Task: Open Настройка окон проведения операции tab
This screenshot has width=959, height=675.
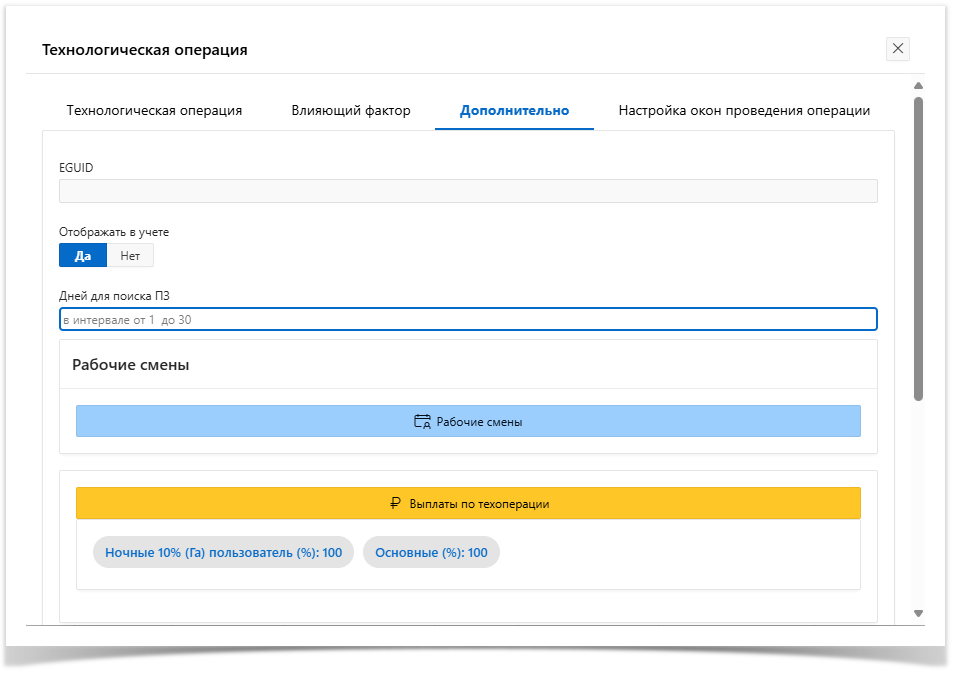Action: pyautogui.click(x=744, y=111)
